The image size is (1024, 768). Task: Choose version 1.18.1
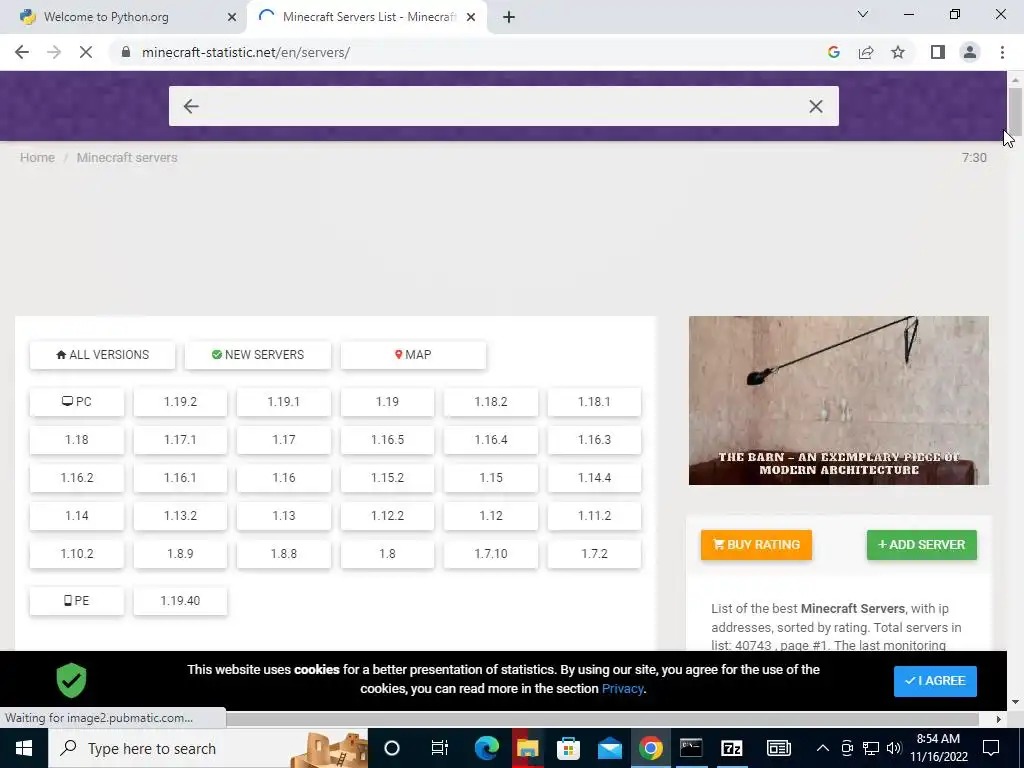click(x=594, y=402)
